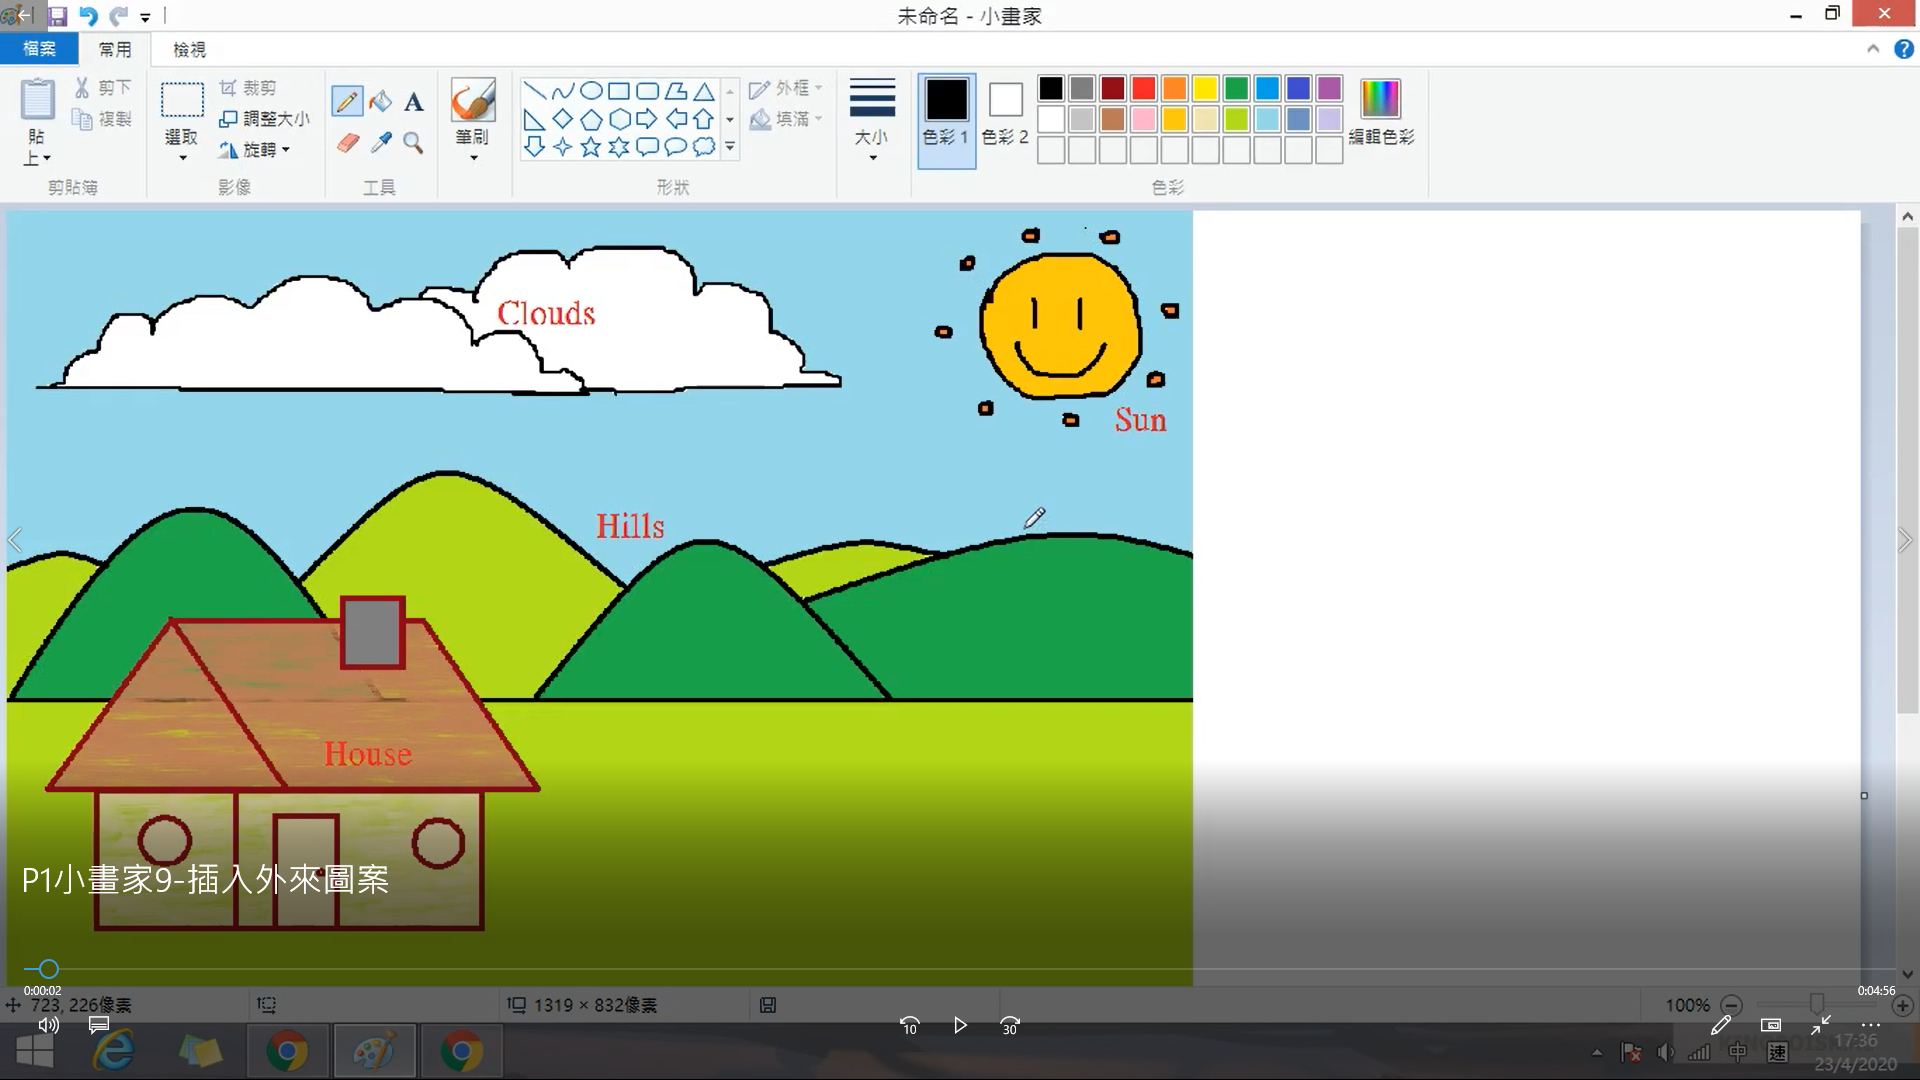Choose the Five-point star shape
This screenshot has width=1920, height=1080.
(591, 147)
